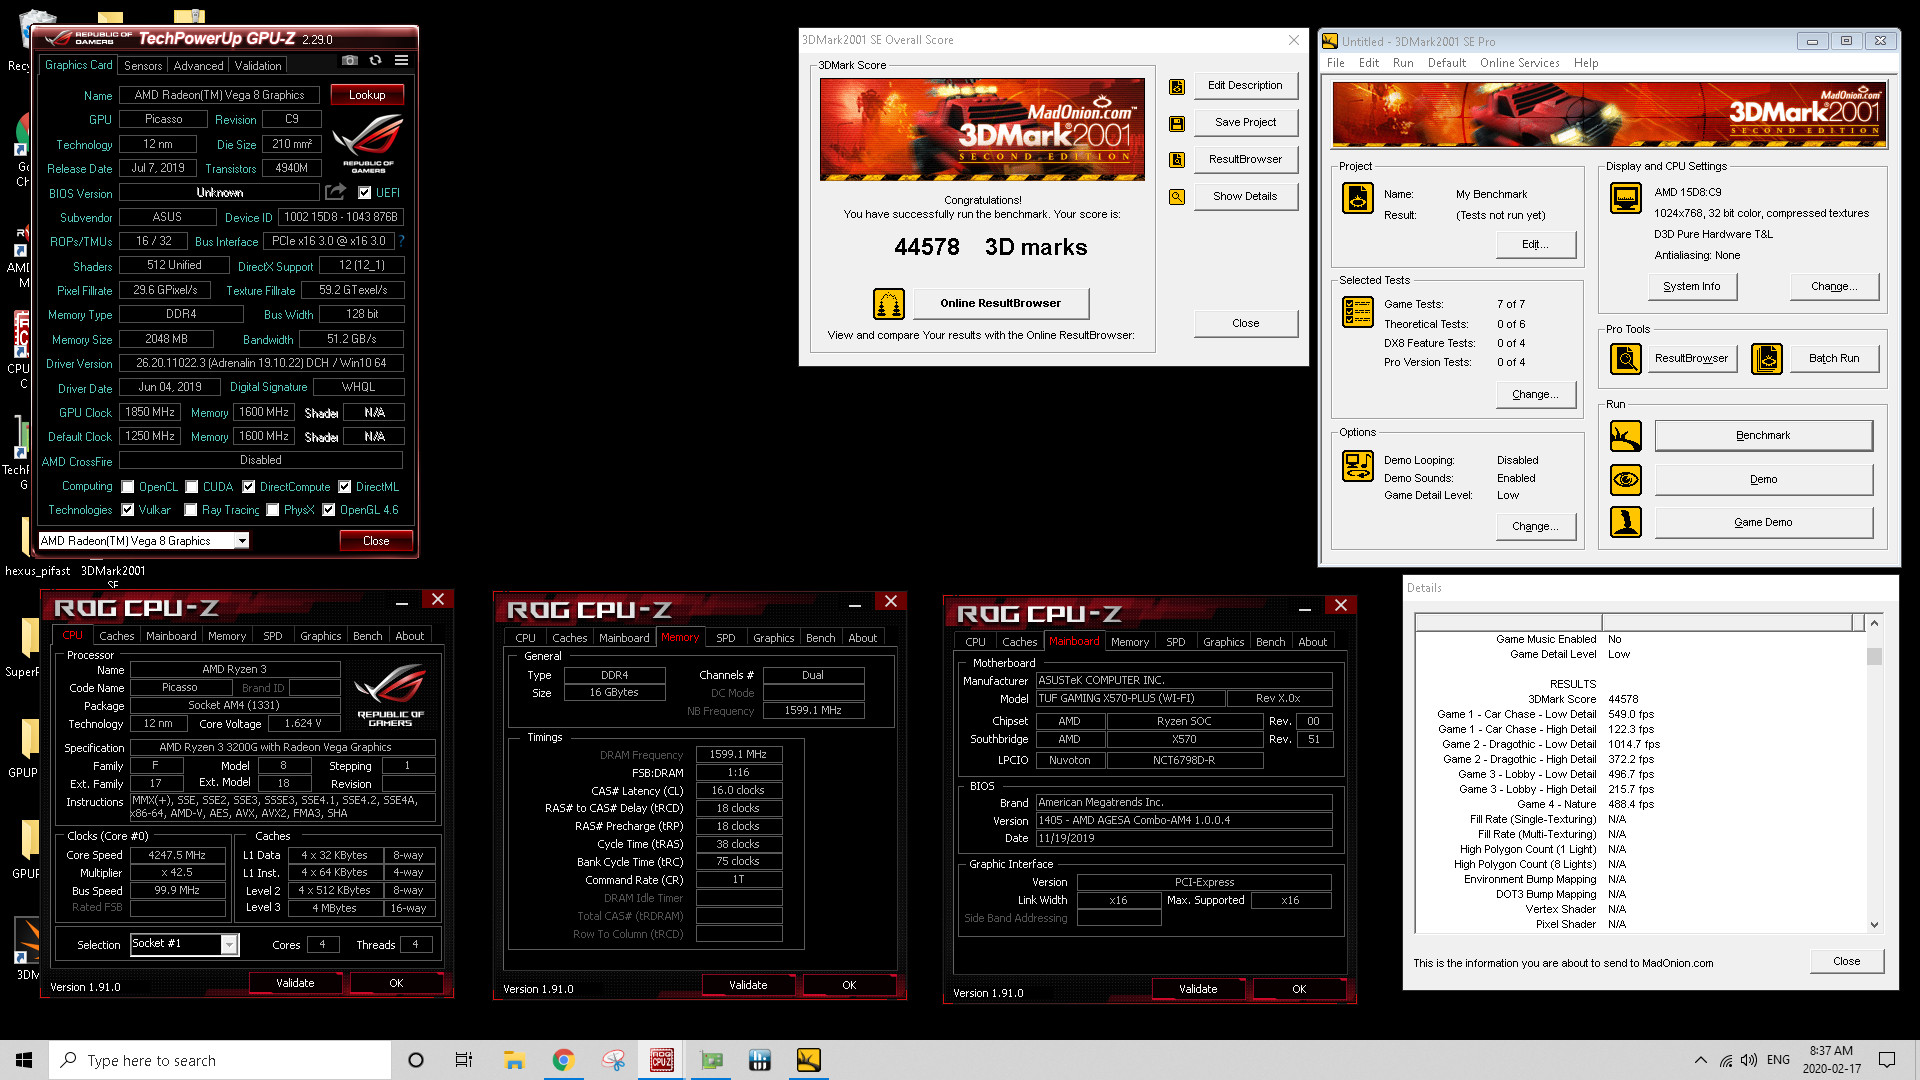Image resolution: width=1920 pixels, height=1080 pixels.
Task: Toggle the CUDA checkbox
Action: click(191, 487)
